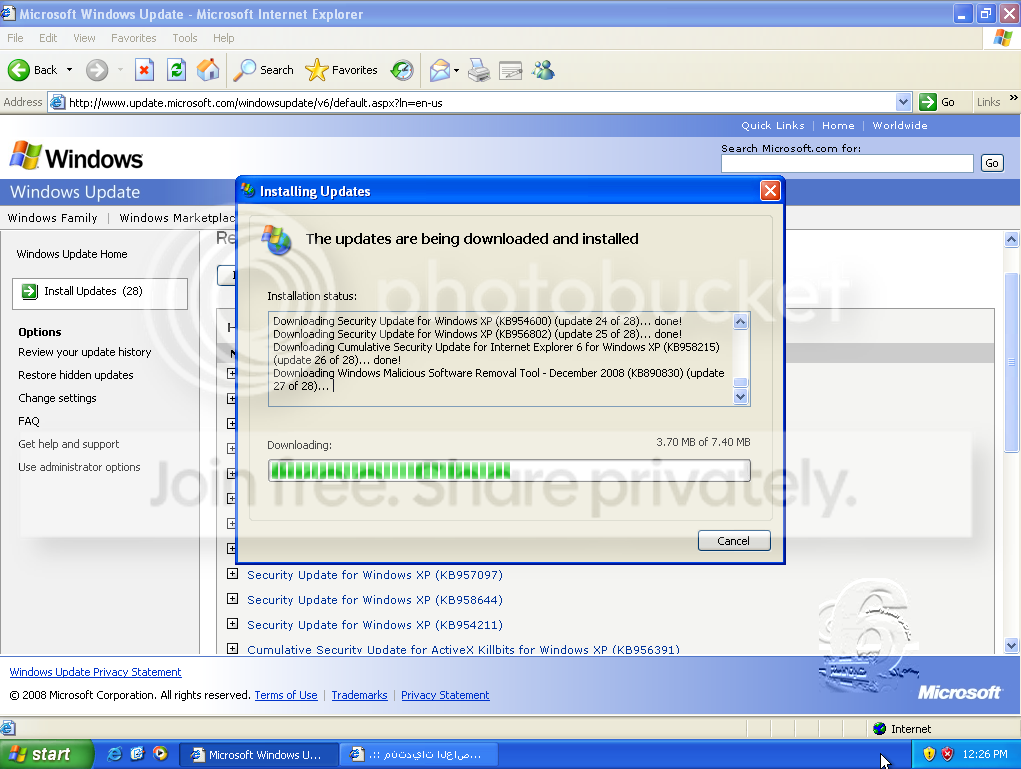
Task: Click the Internet zone globe icon
Action: click(880, 729)
